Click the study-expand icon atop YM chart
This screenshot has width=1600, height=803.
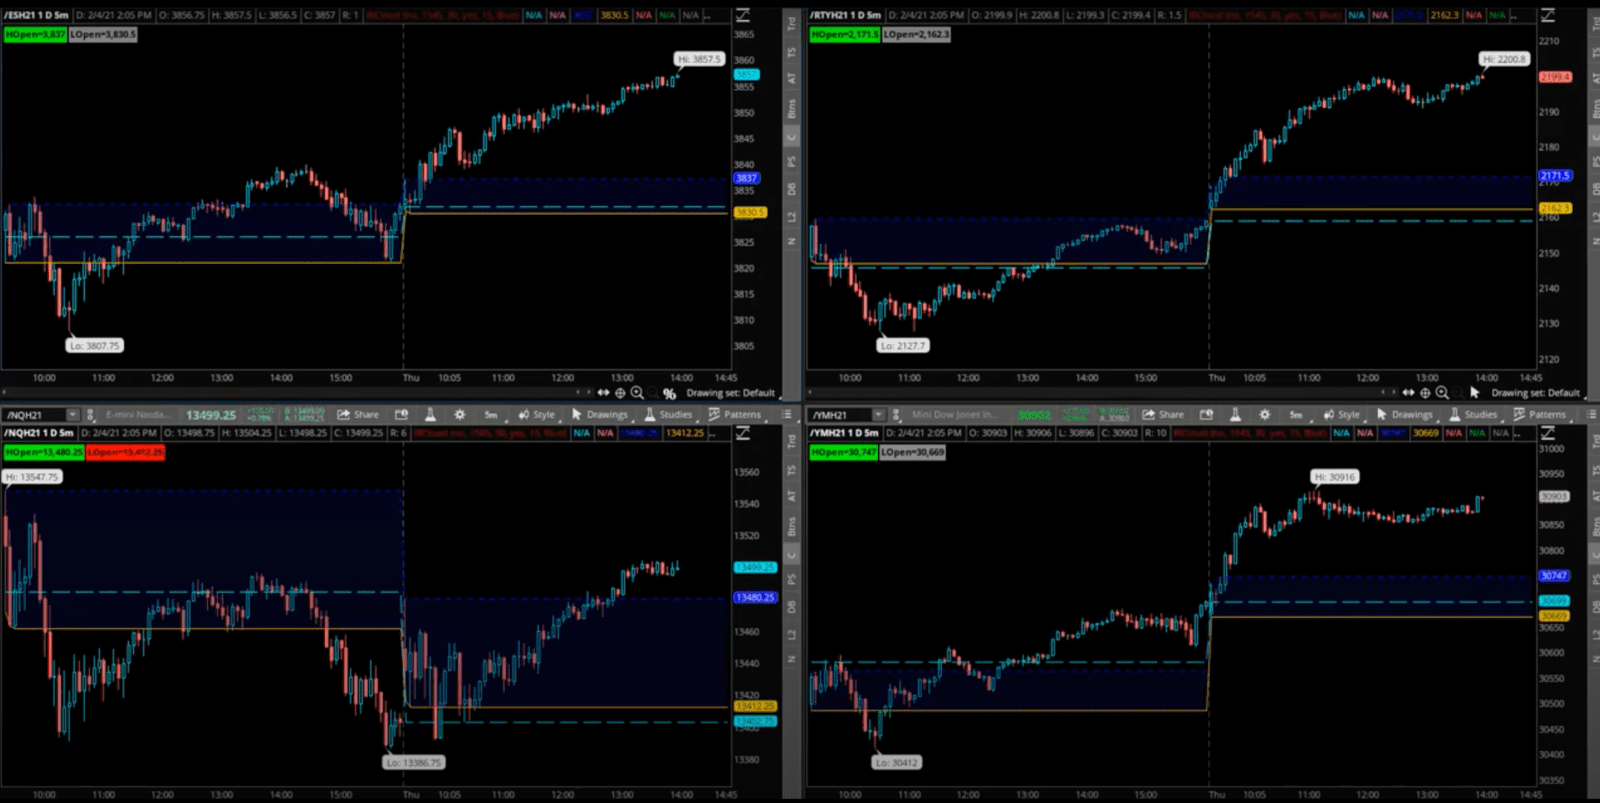(x=1548, y=433)
